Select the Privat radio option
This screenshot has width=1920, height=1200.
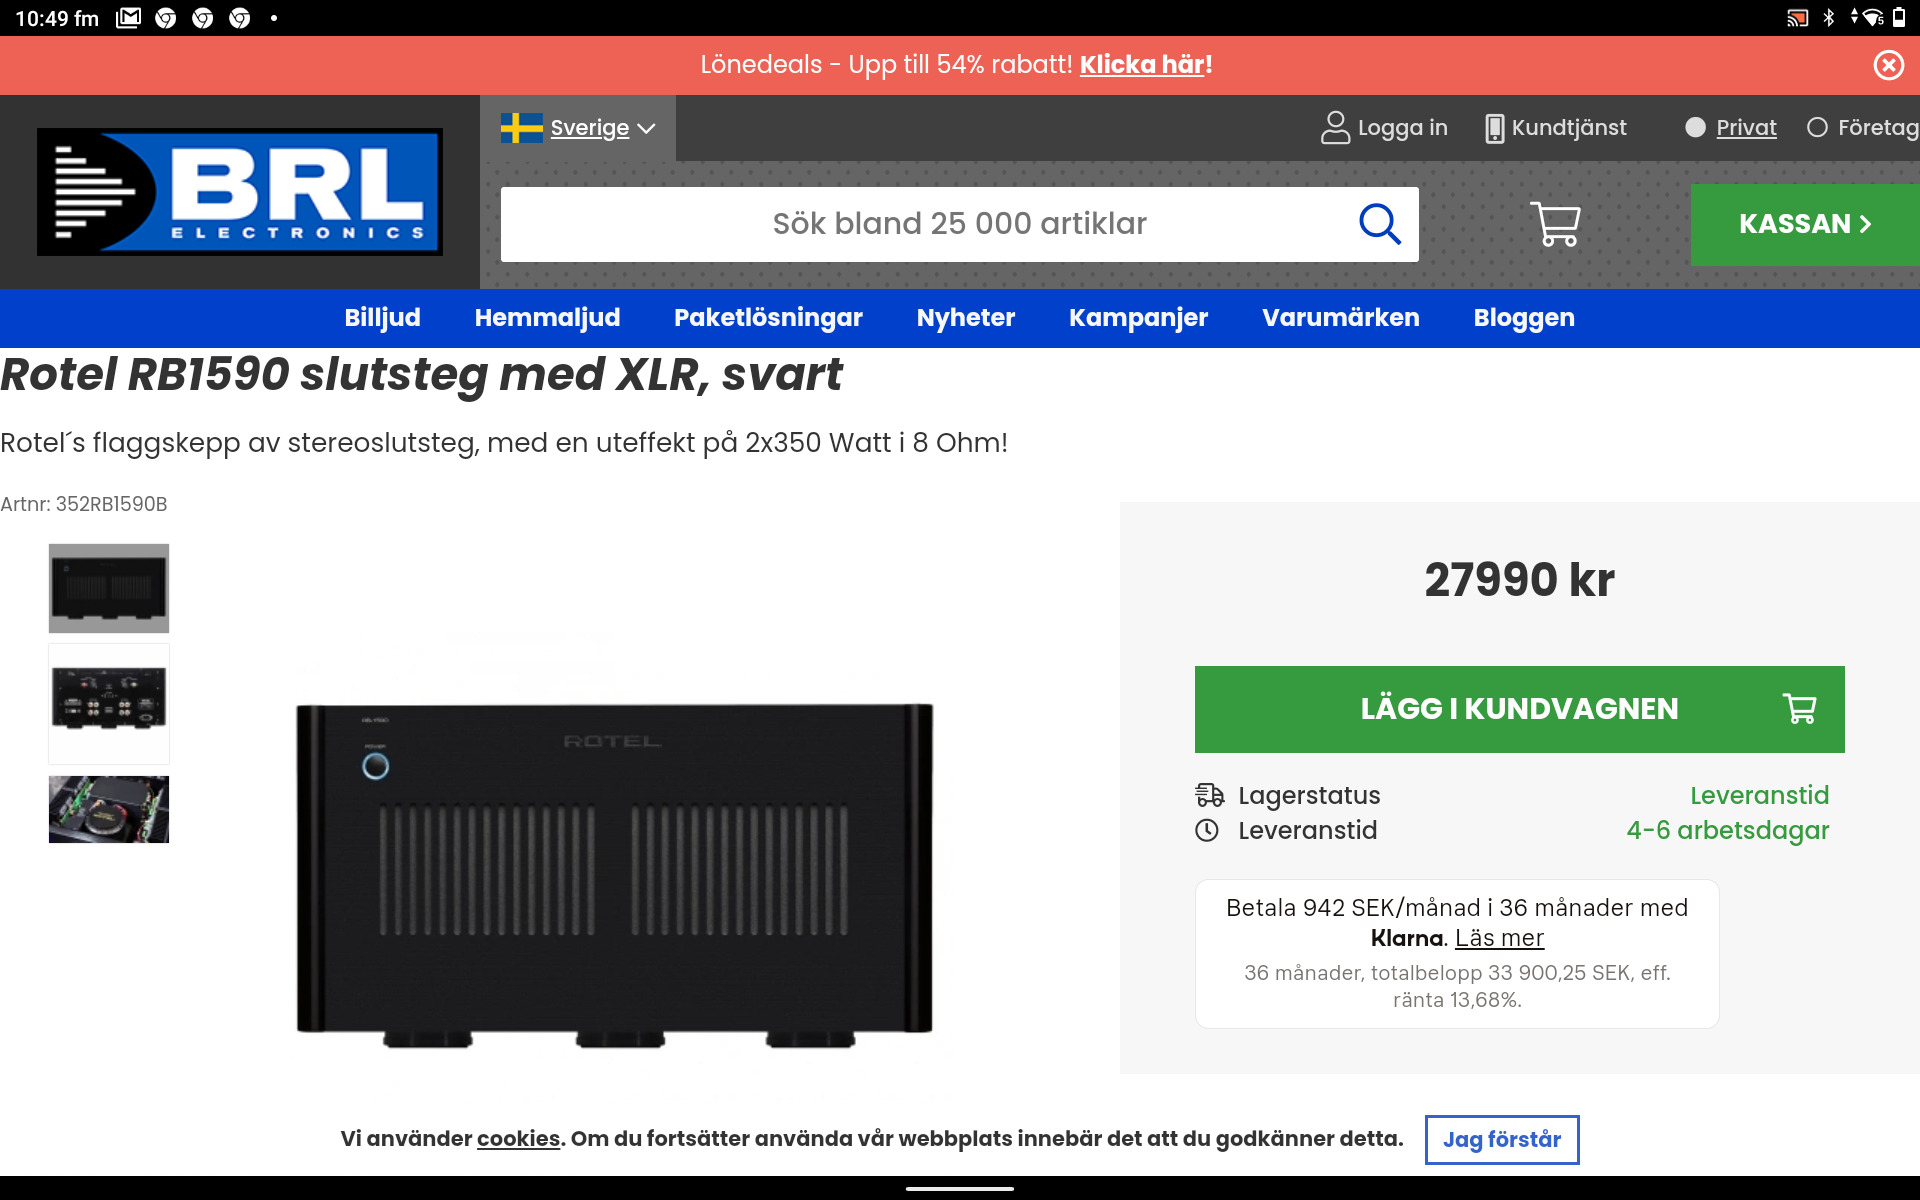tap(1695, 128)
